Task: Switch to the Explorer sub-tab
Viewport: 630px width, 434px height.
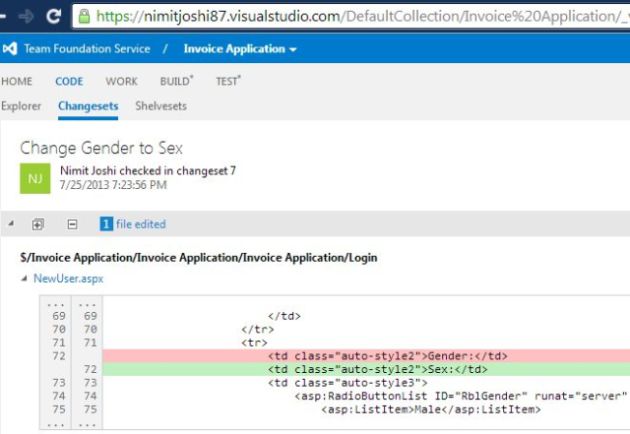Action: tap(21, 106)
